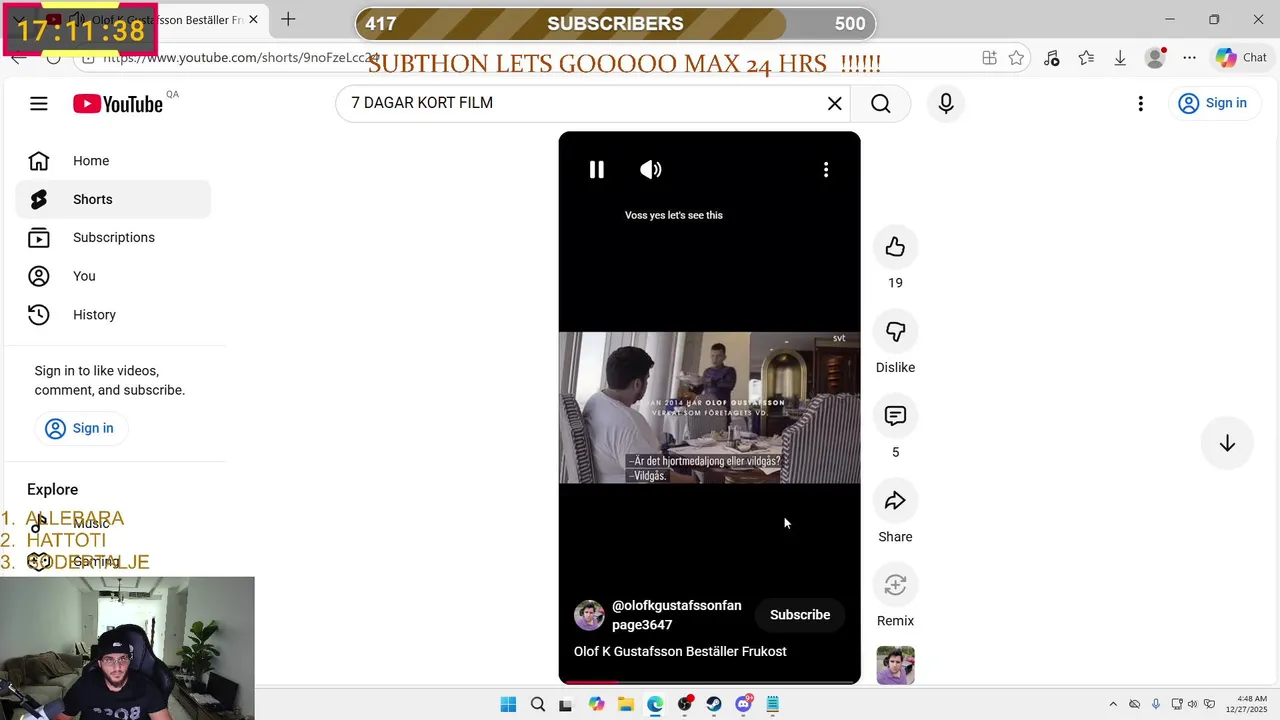Open Task View on the taskbar
1280x720 pixels.
tap(566, 704)
